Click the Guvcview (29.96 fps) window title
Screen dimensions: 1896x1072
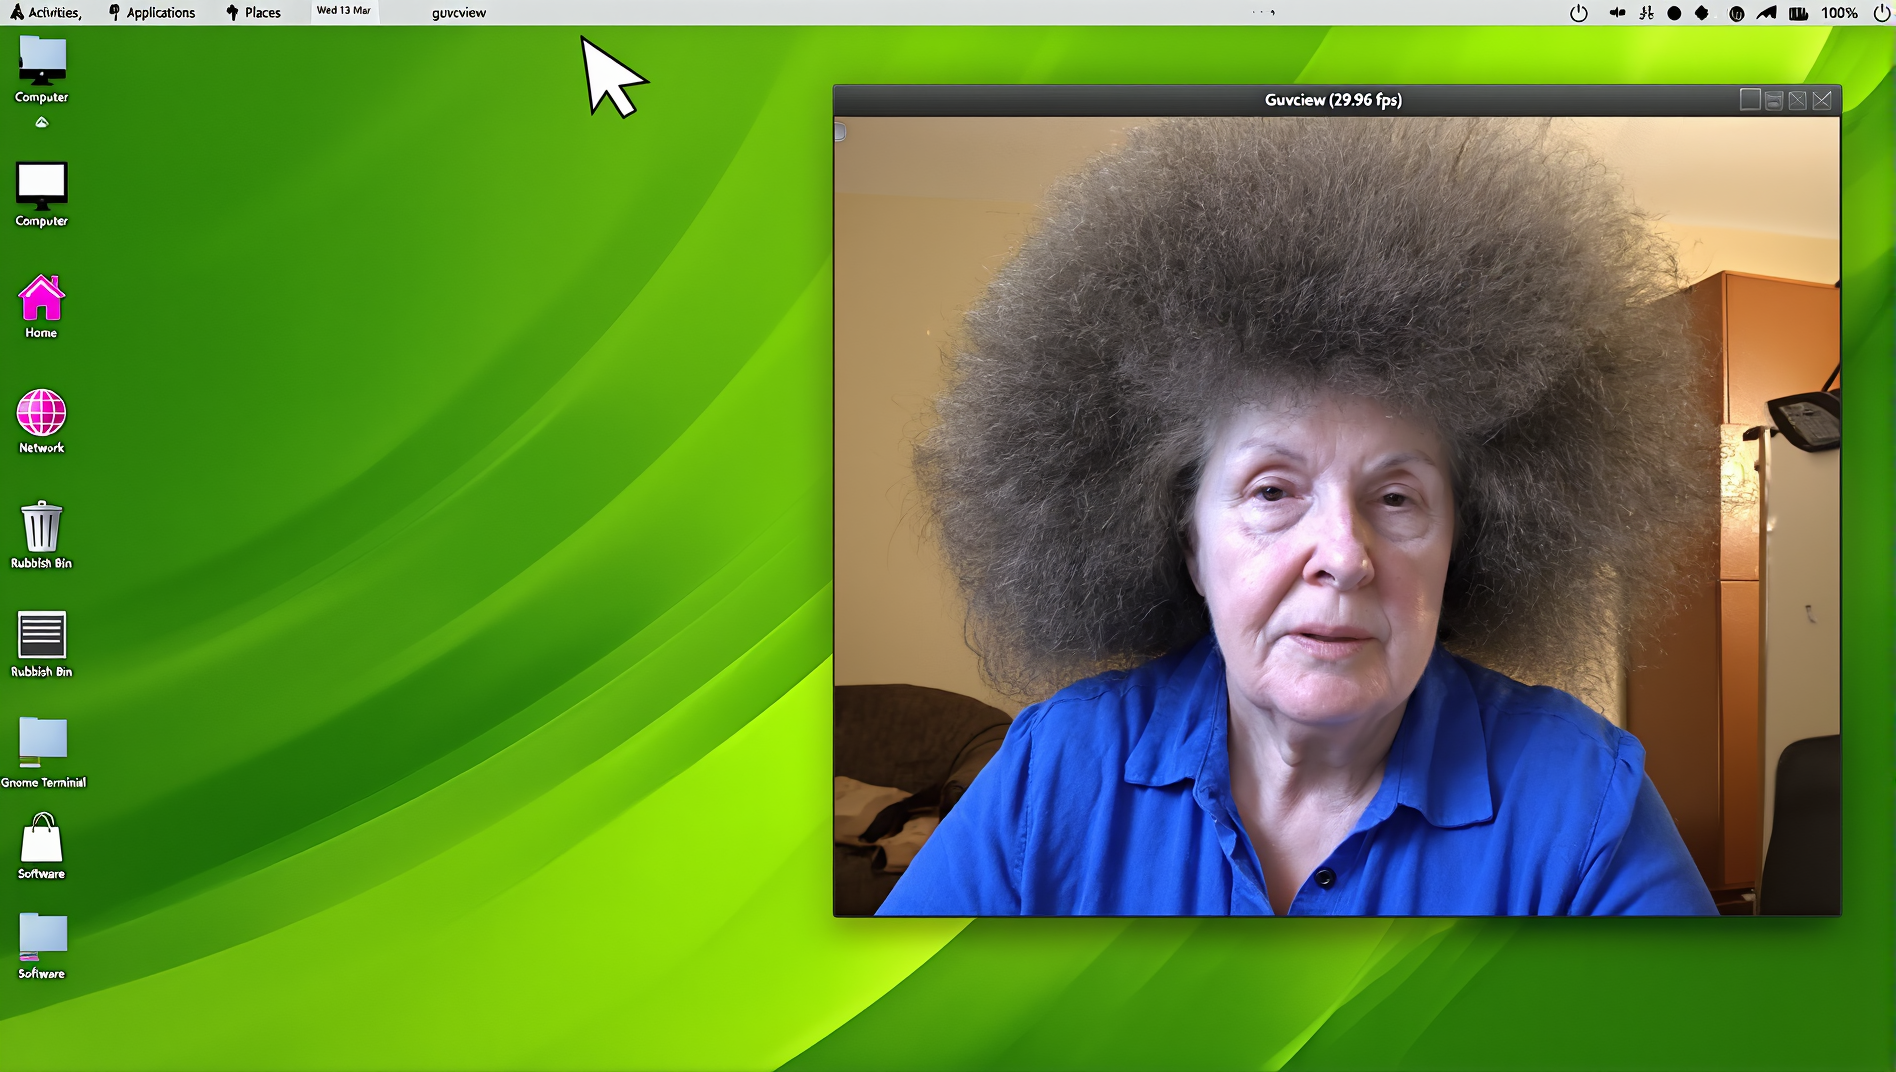[x=1333, y=100]
